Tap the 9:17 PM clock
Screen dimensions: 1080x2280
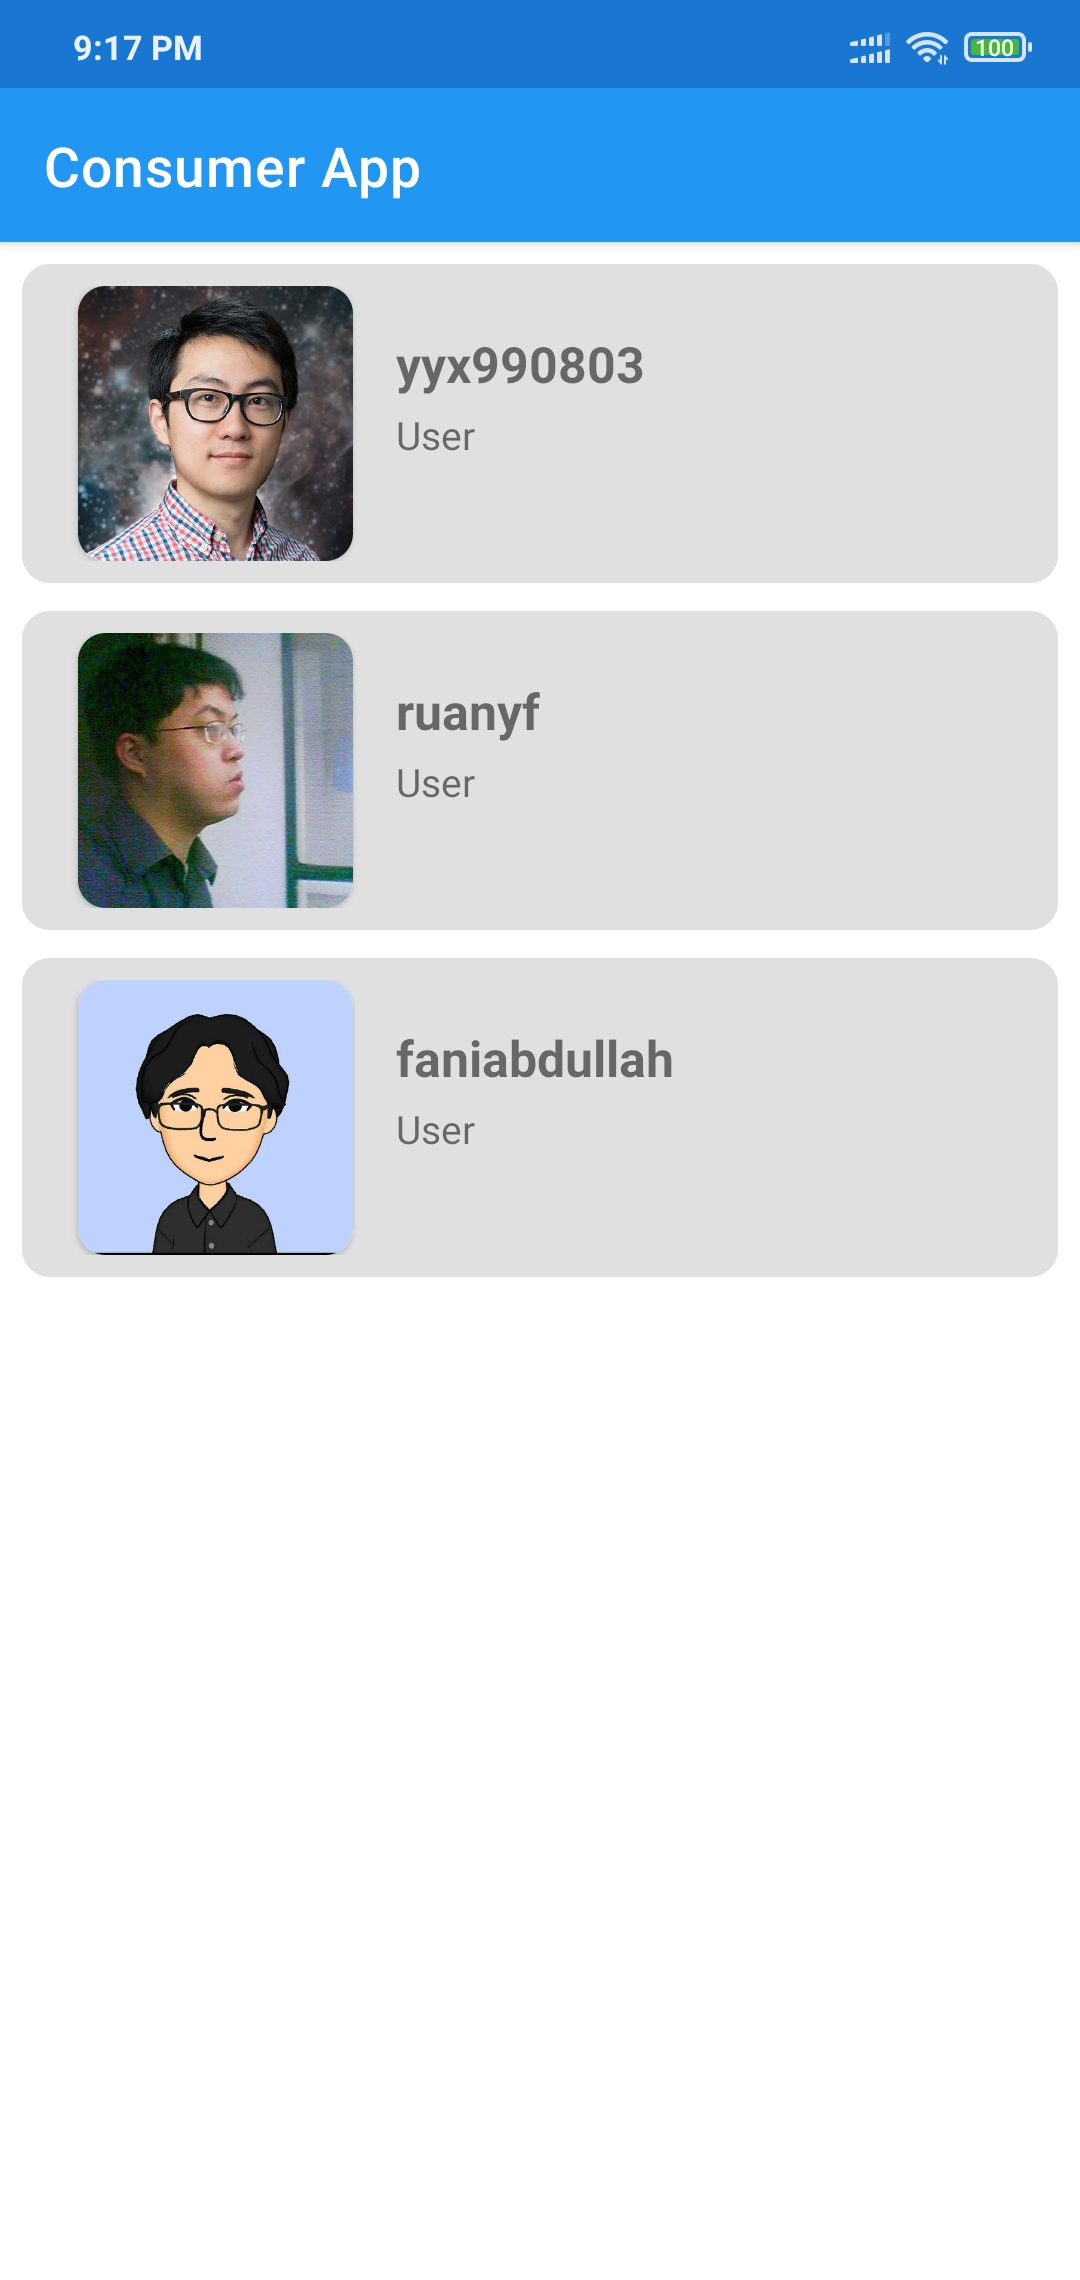pyautogui.click(x=138, y=48)
